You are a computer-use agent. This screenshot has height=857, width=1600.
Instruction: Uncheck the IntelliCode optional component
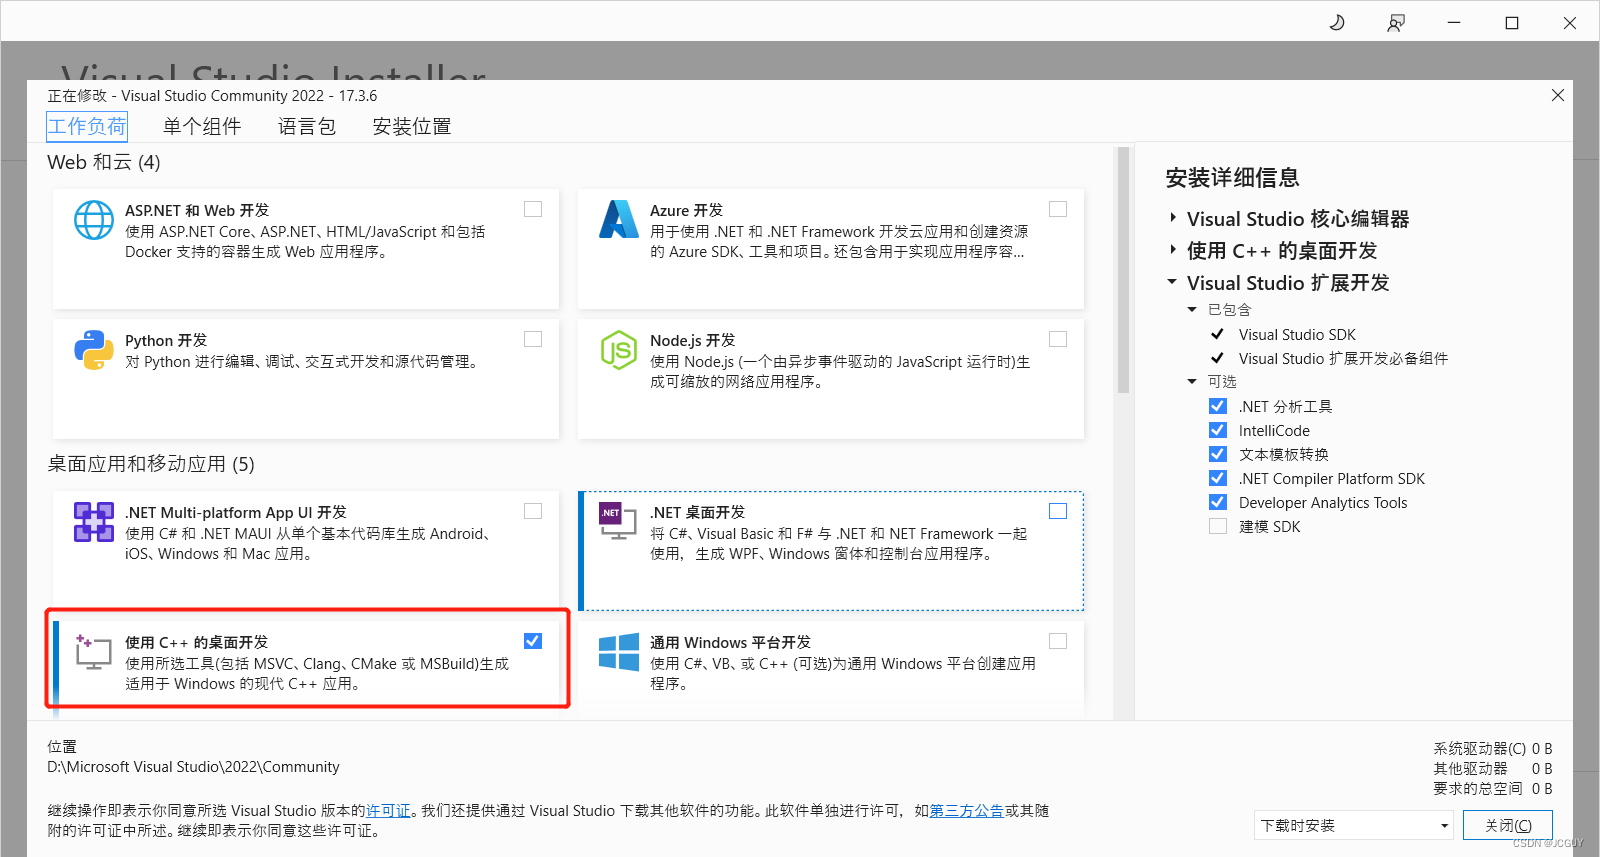[x=1218, y=430]
